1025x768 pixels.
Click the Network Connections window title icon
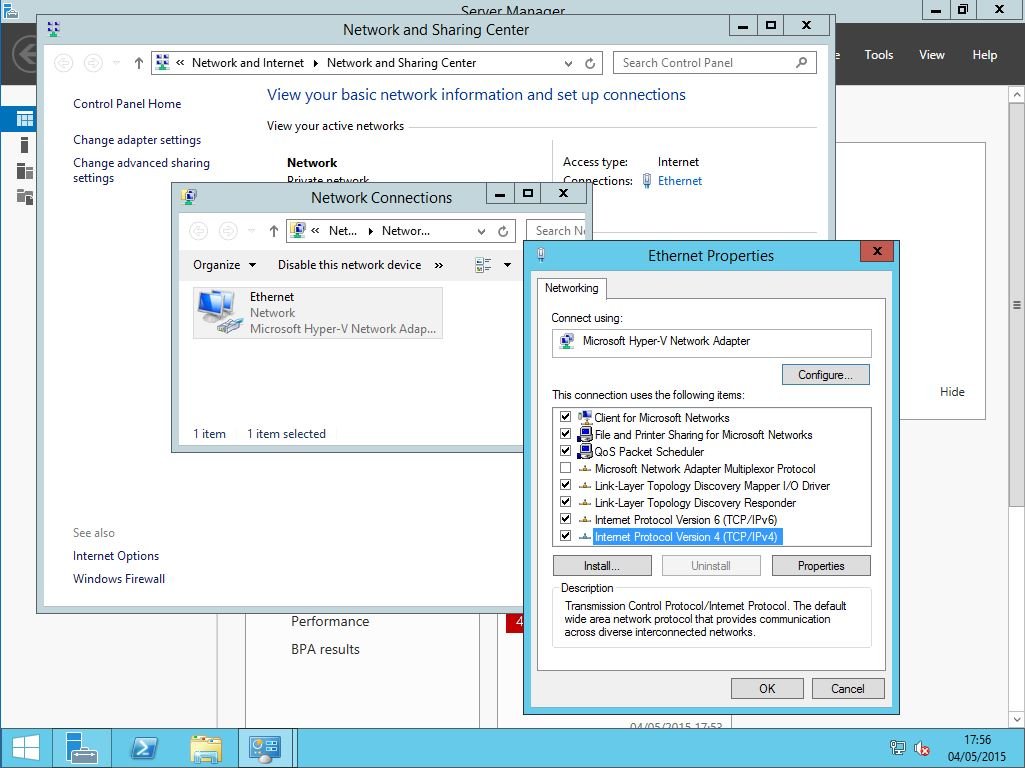pos(190,196)
